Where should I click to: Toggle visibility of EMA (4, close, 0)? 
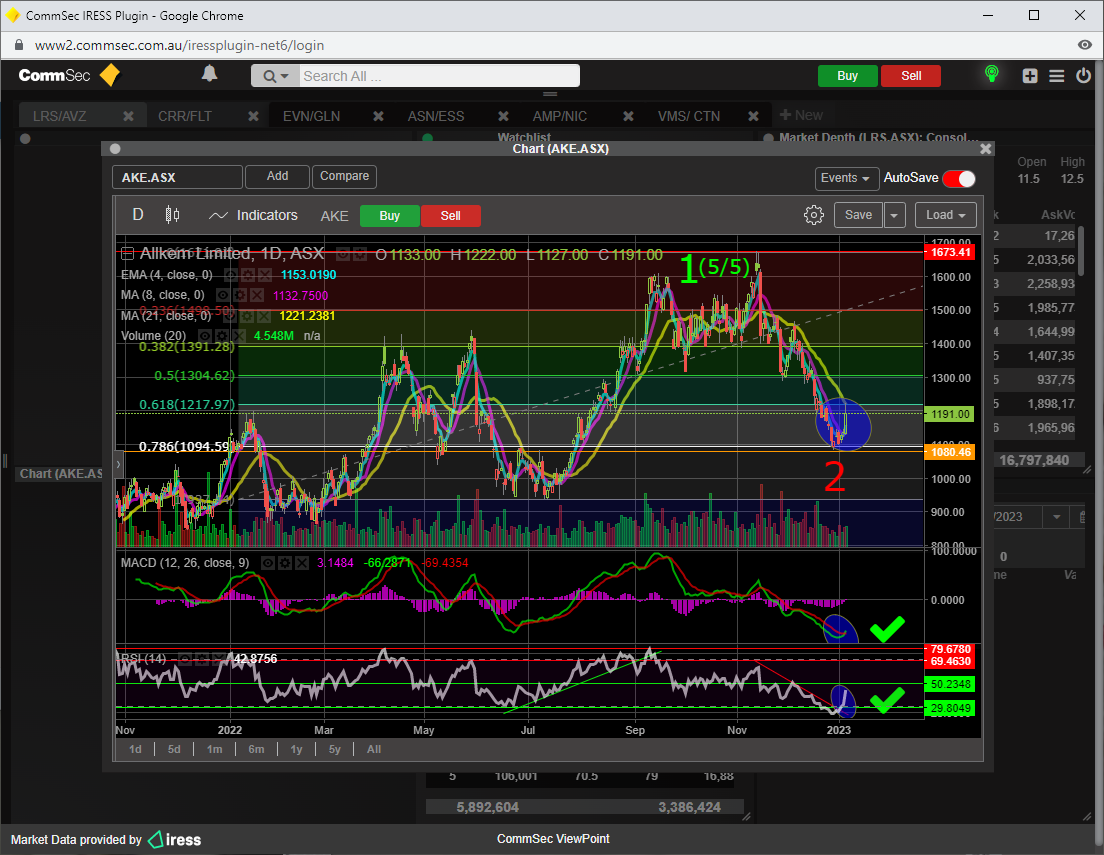pos(230,275)
